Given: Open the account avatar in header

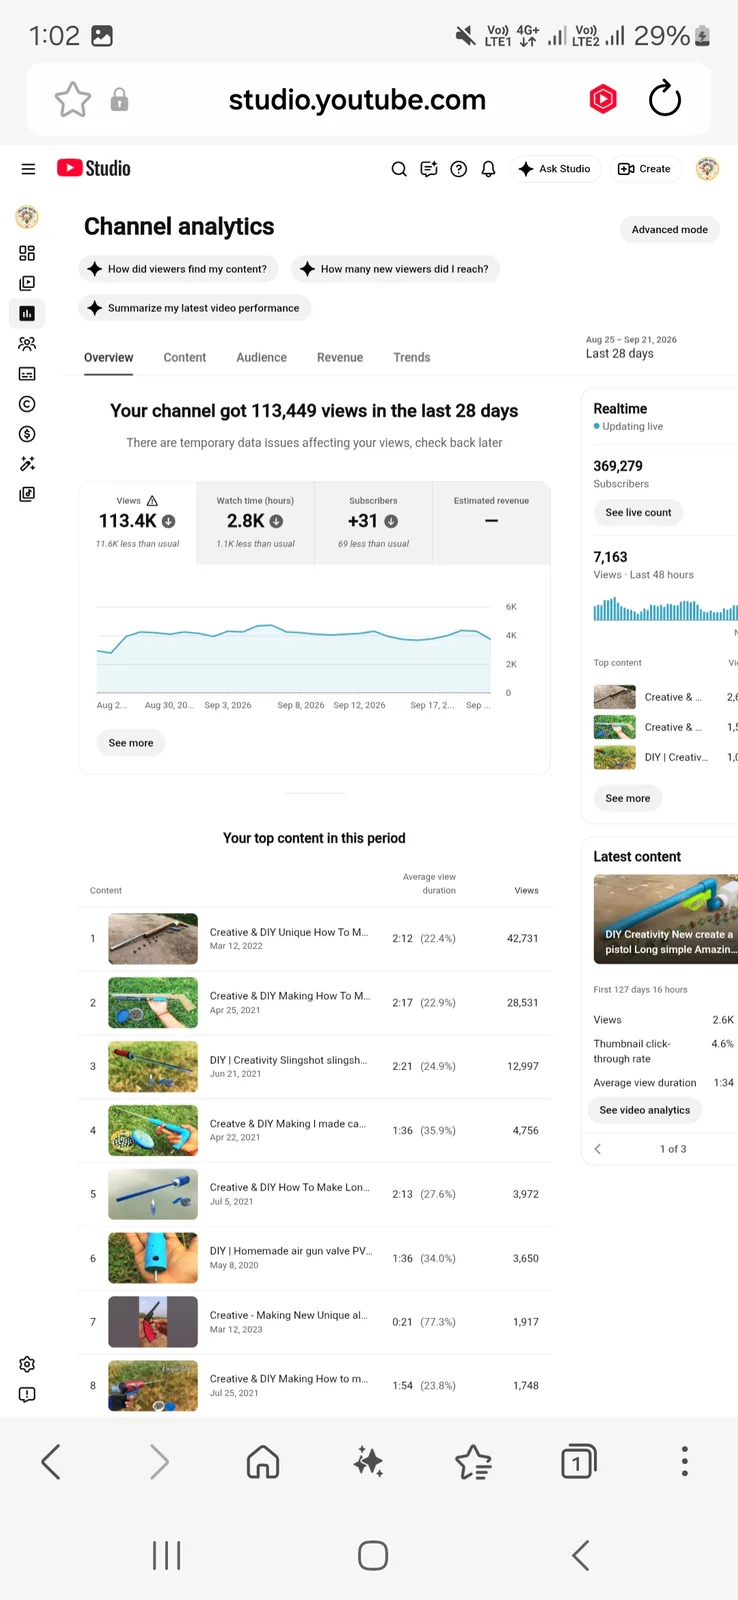Looking at the screenshot, I should [x=708, y=169].
